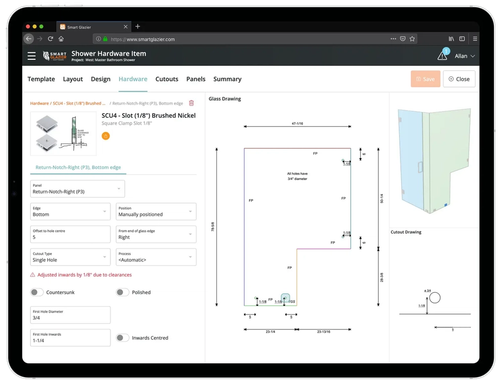Open the browser home page icon
The width and height of the screenshot is (500, 380).
point(61,39)
